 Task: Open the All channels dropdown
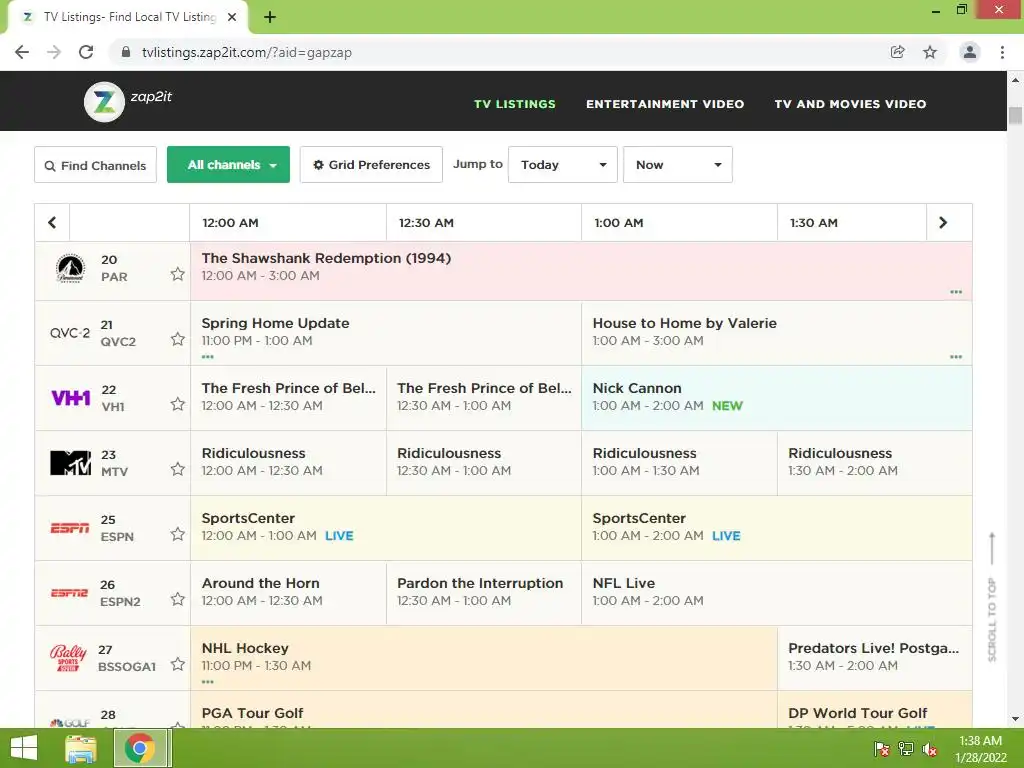(229, 165)
